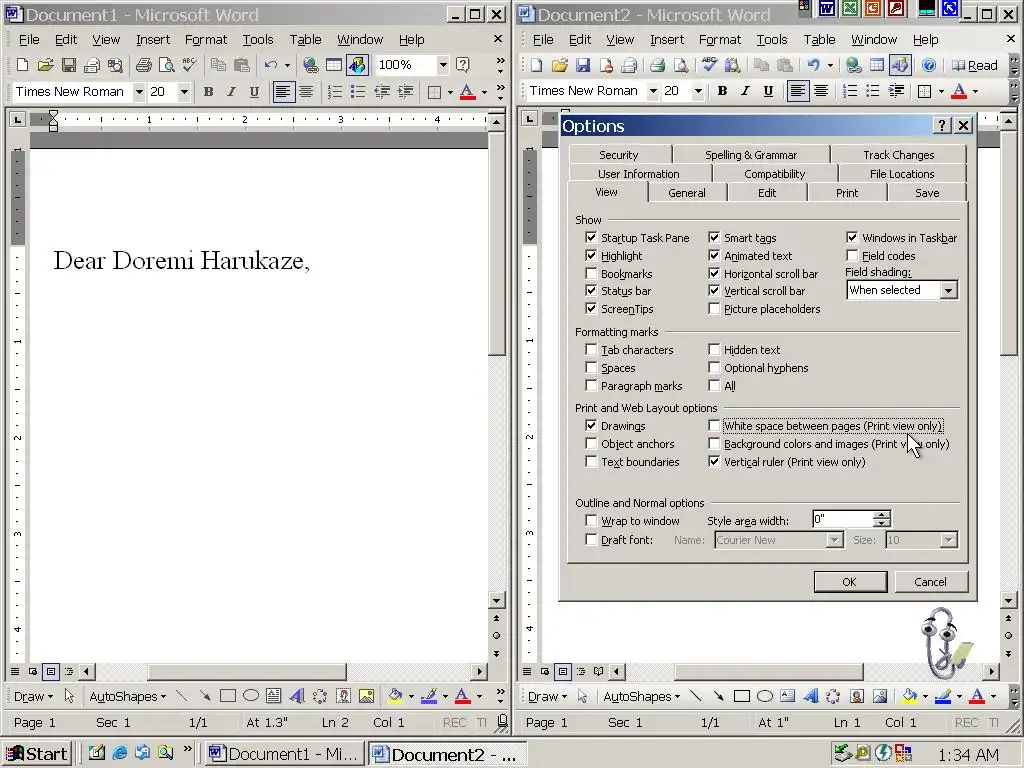Open General tab in Options
Viewport: 1024px width, 768px height.
coord(687,193)
